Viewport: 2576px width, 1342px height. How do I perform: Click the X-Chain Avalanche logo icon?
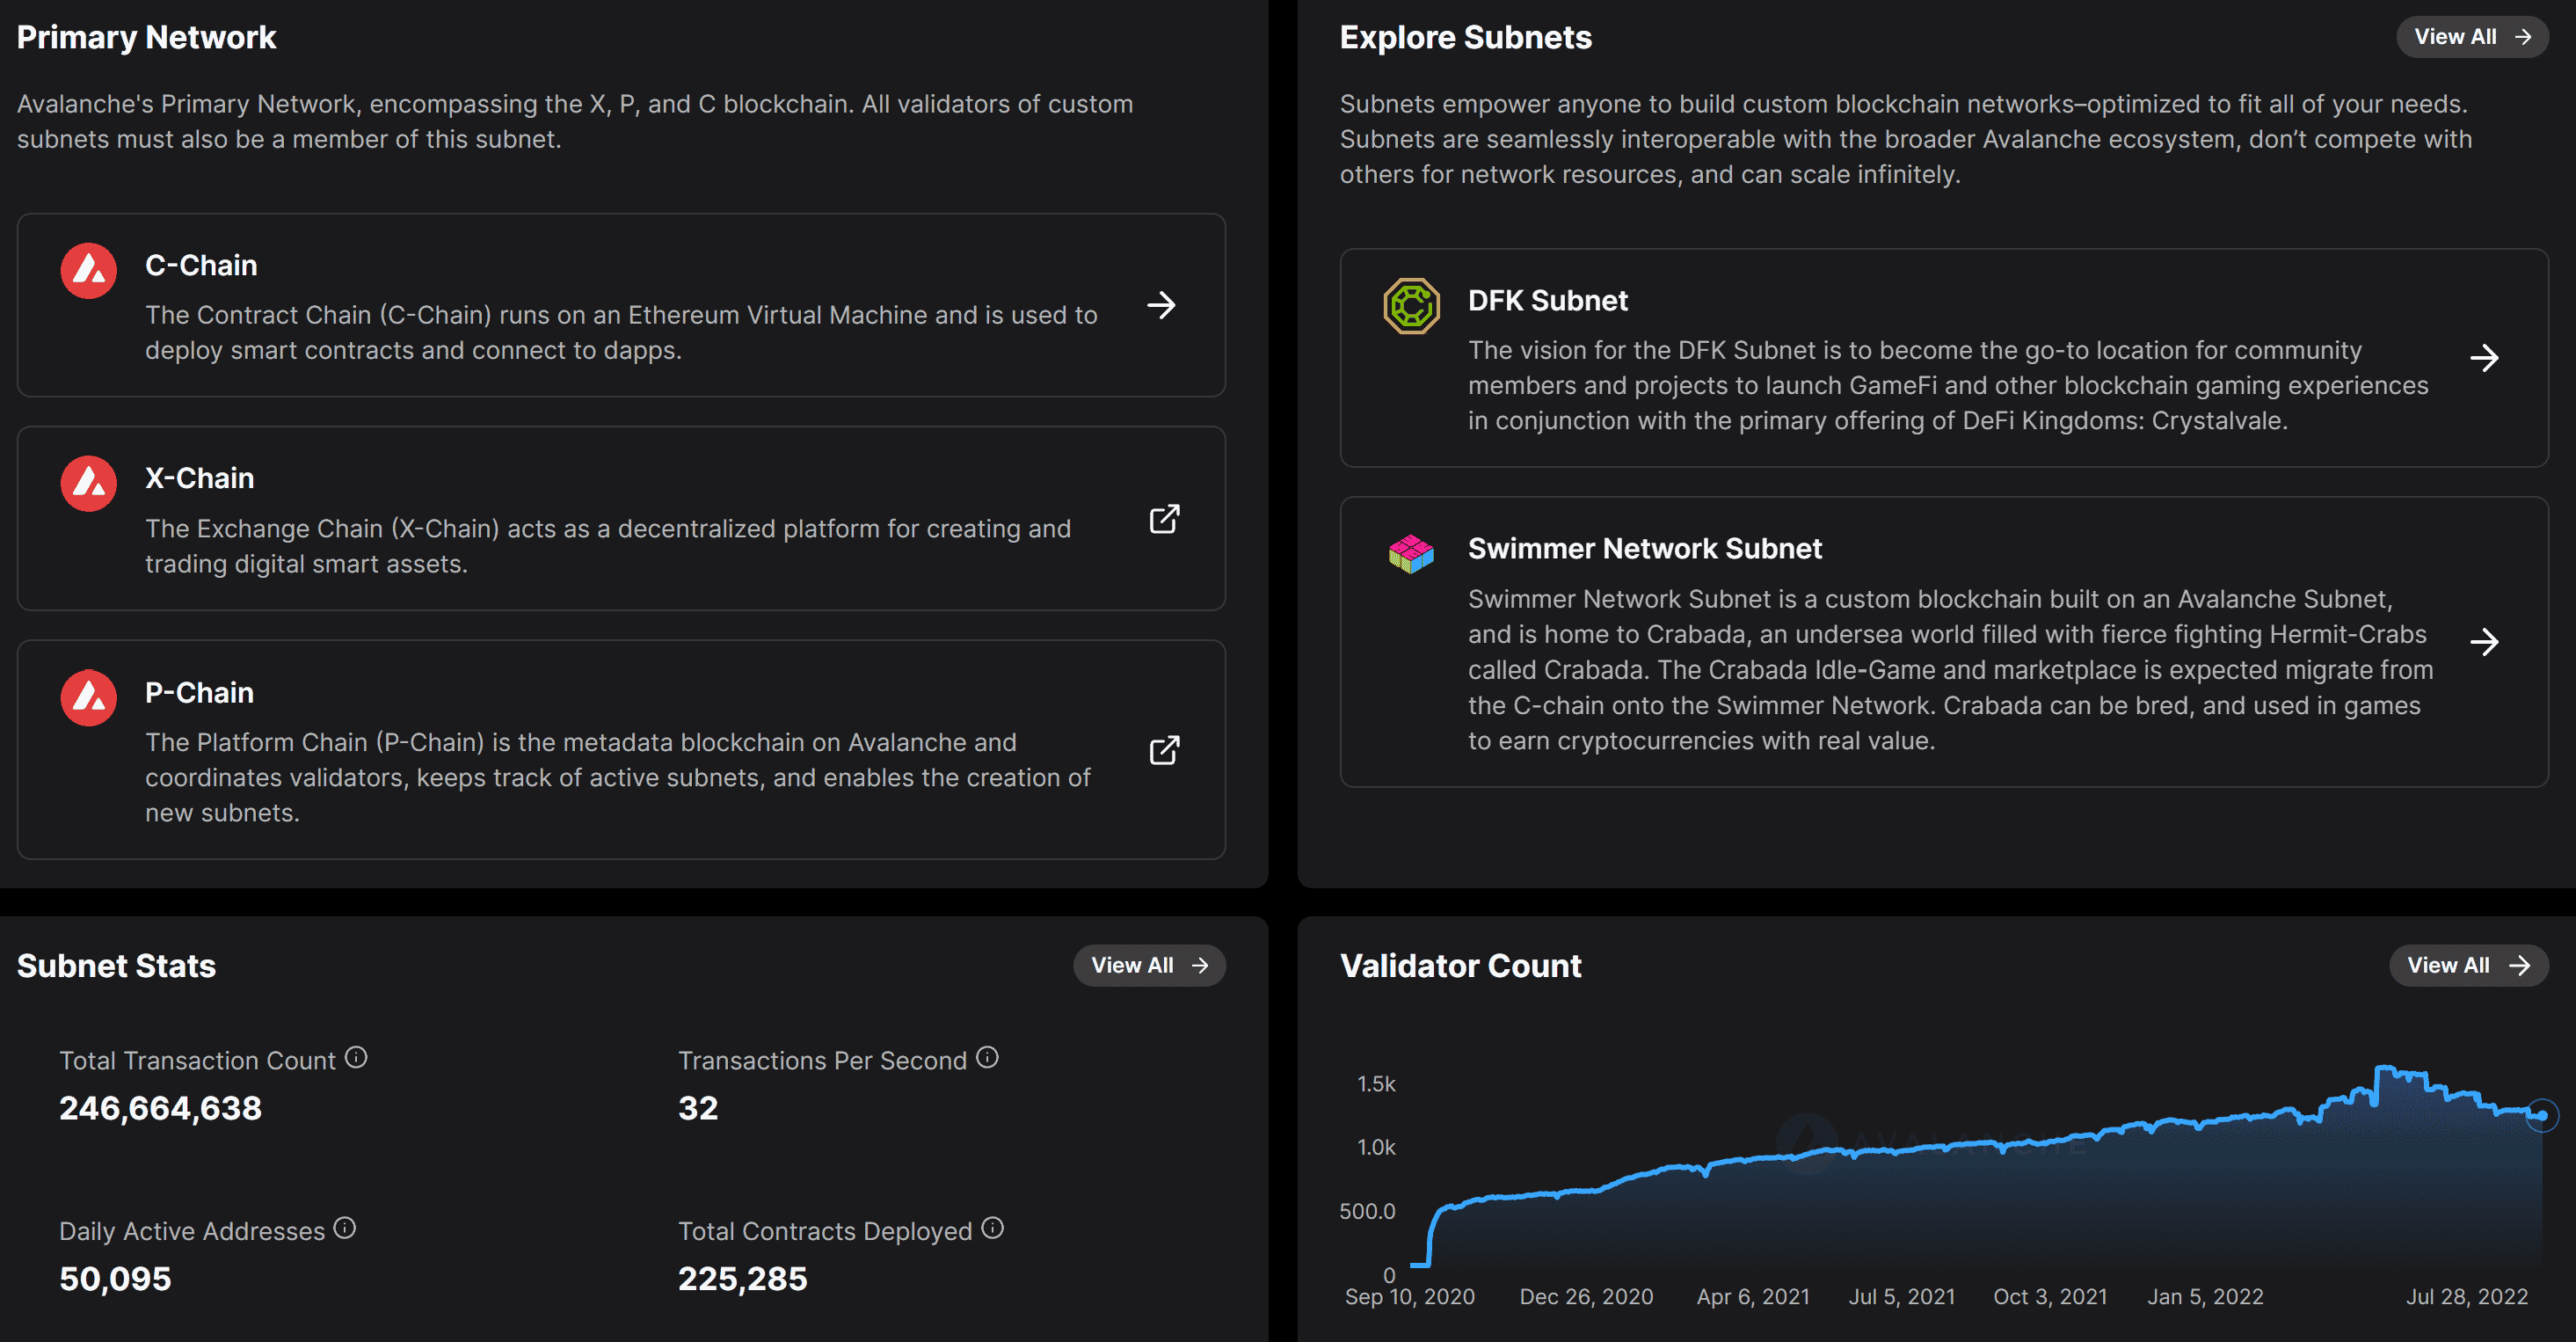[88, 483]
